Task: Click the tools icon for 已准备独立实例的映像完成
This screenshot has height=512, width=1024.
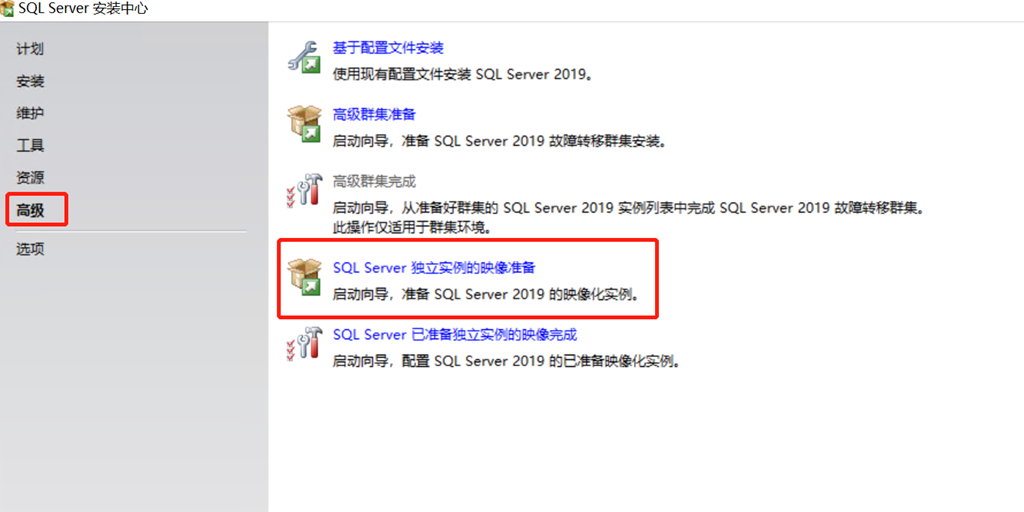Action: [304, 344]
